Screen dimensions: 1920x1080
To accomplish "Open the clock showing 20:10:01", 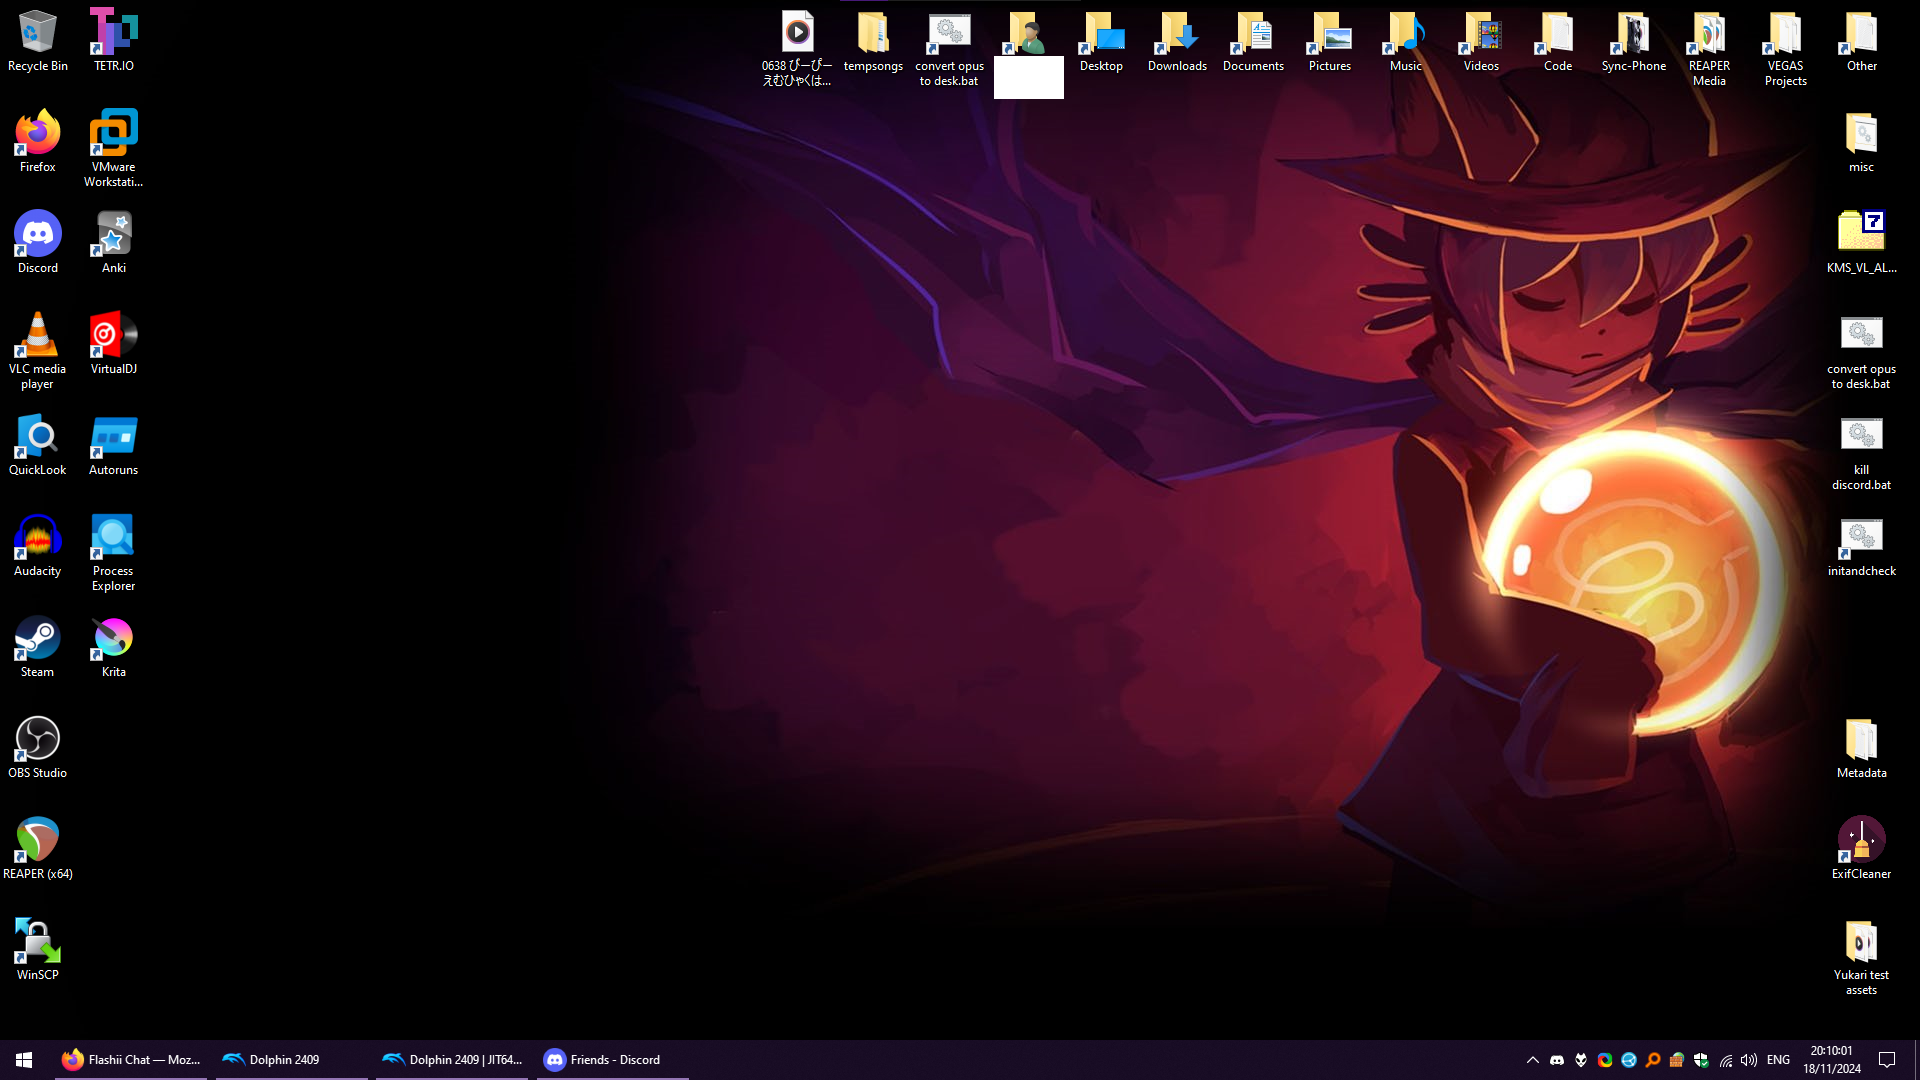I will [1832, 1060].
